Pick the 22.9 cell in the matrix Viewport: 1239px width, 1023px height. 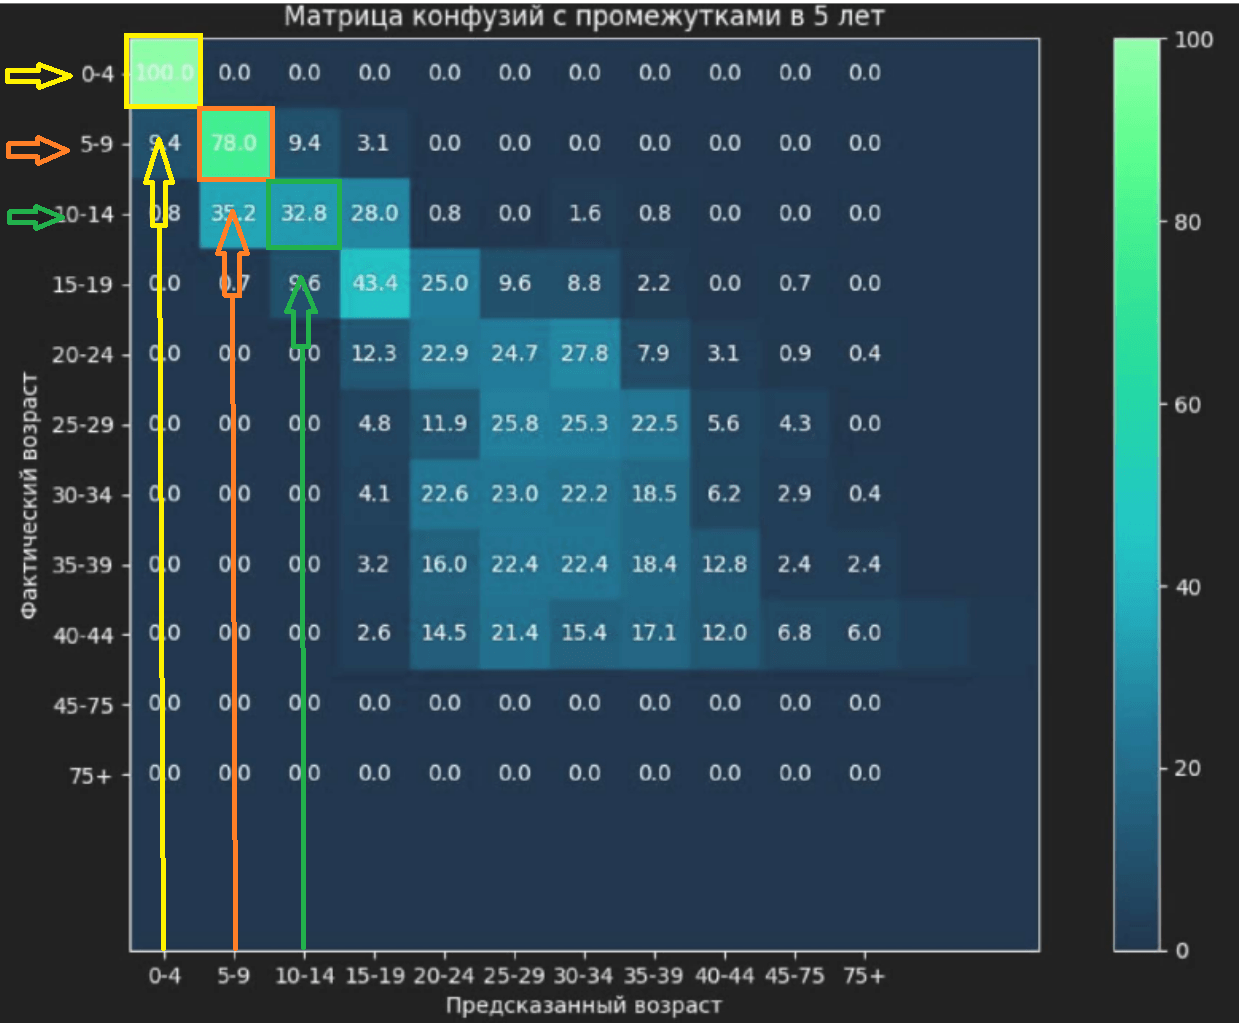click(444, 353)
